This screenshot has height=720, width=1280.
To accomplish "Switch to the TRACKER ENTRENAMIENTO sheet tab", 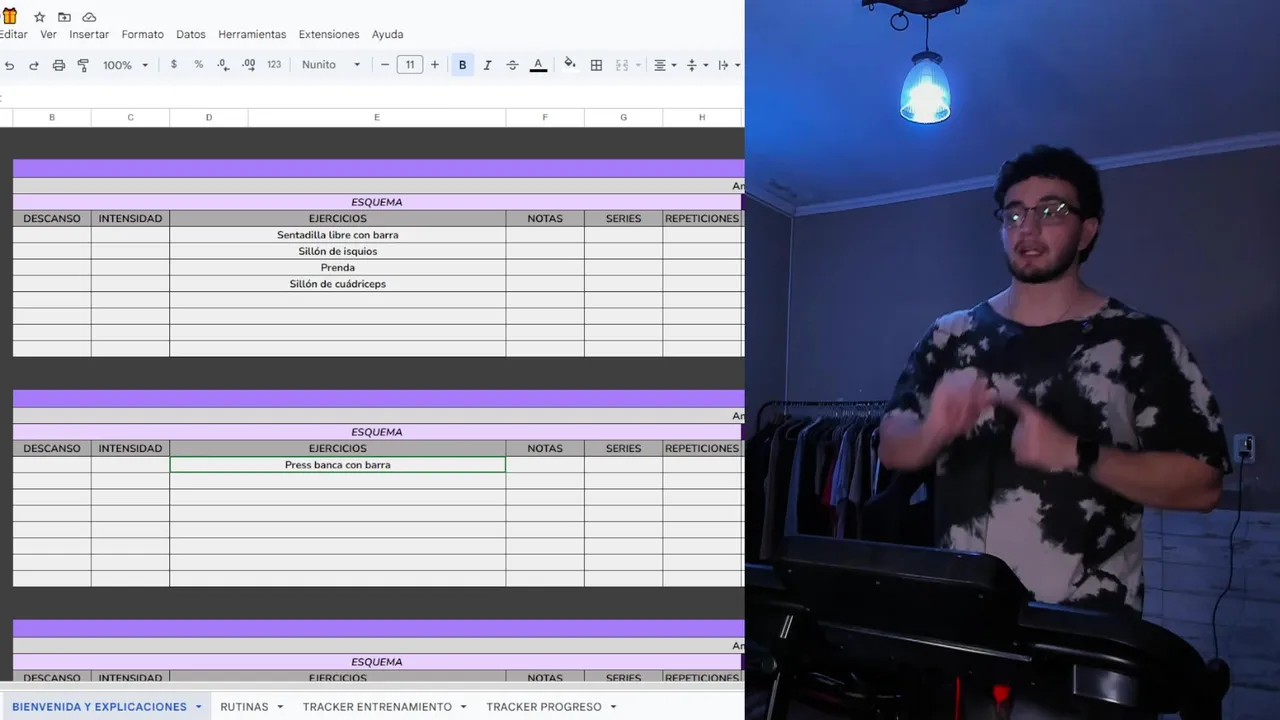I will [x=377, y=707].
